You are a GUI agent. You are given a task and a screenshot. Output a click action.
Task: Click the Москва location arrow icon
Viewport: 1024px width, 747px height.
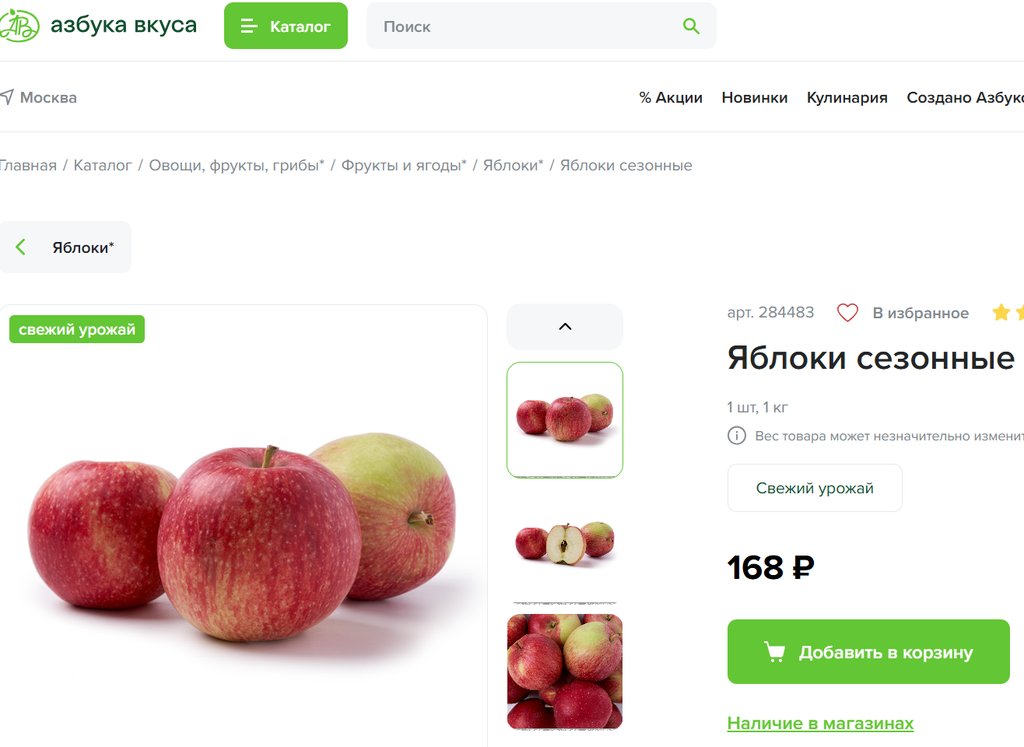(x=7, y=97)
